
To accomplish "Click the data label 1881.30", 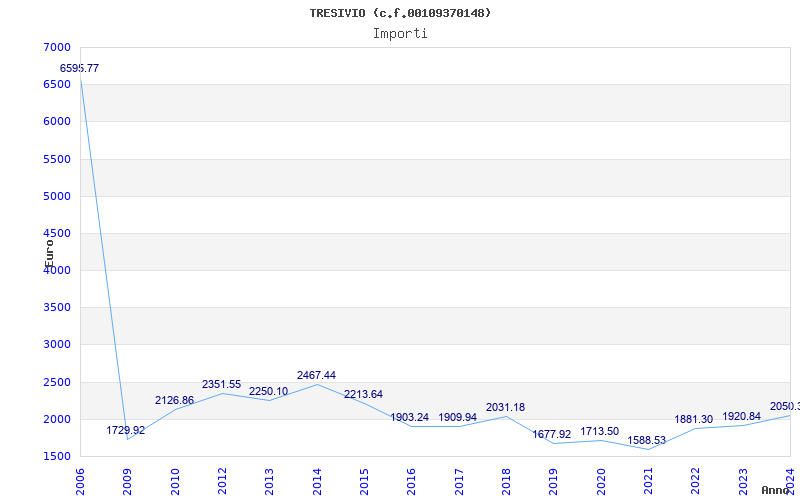I will pyautogui.click(x=694, y=419).
